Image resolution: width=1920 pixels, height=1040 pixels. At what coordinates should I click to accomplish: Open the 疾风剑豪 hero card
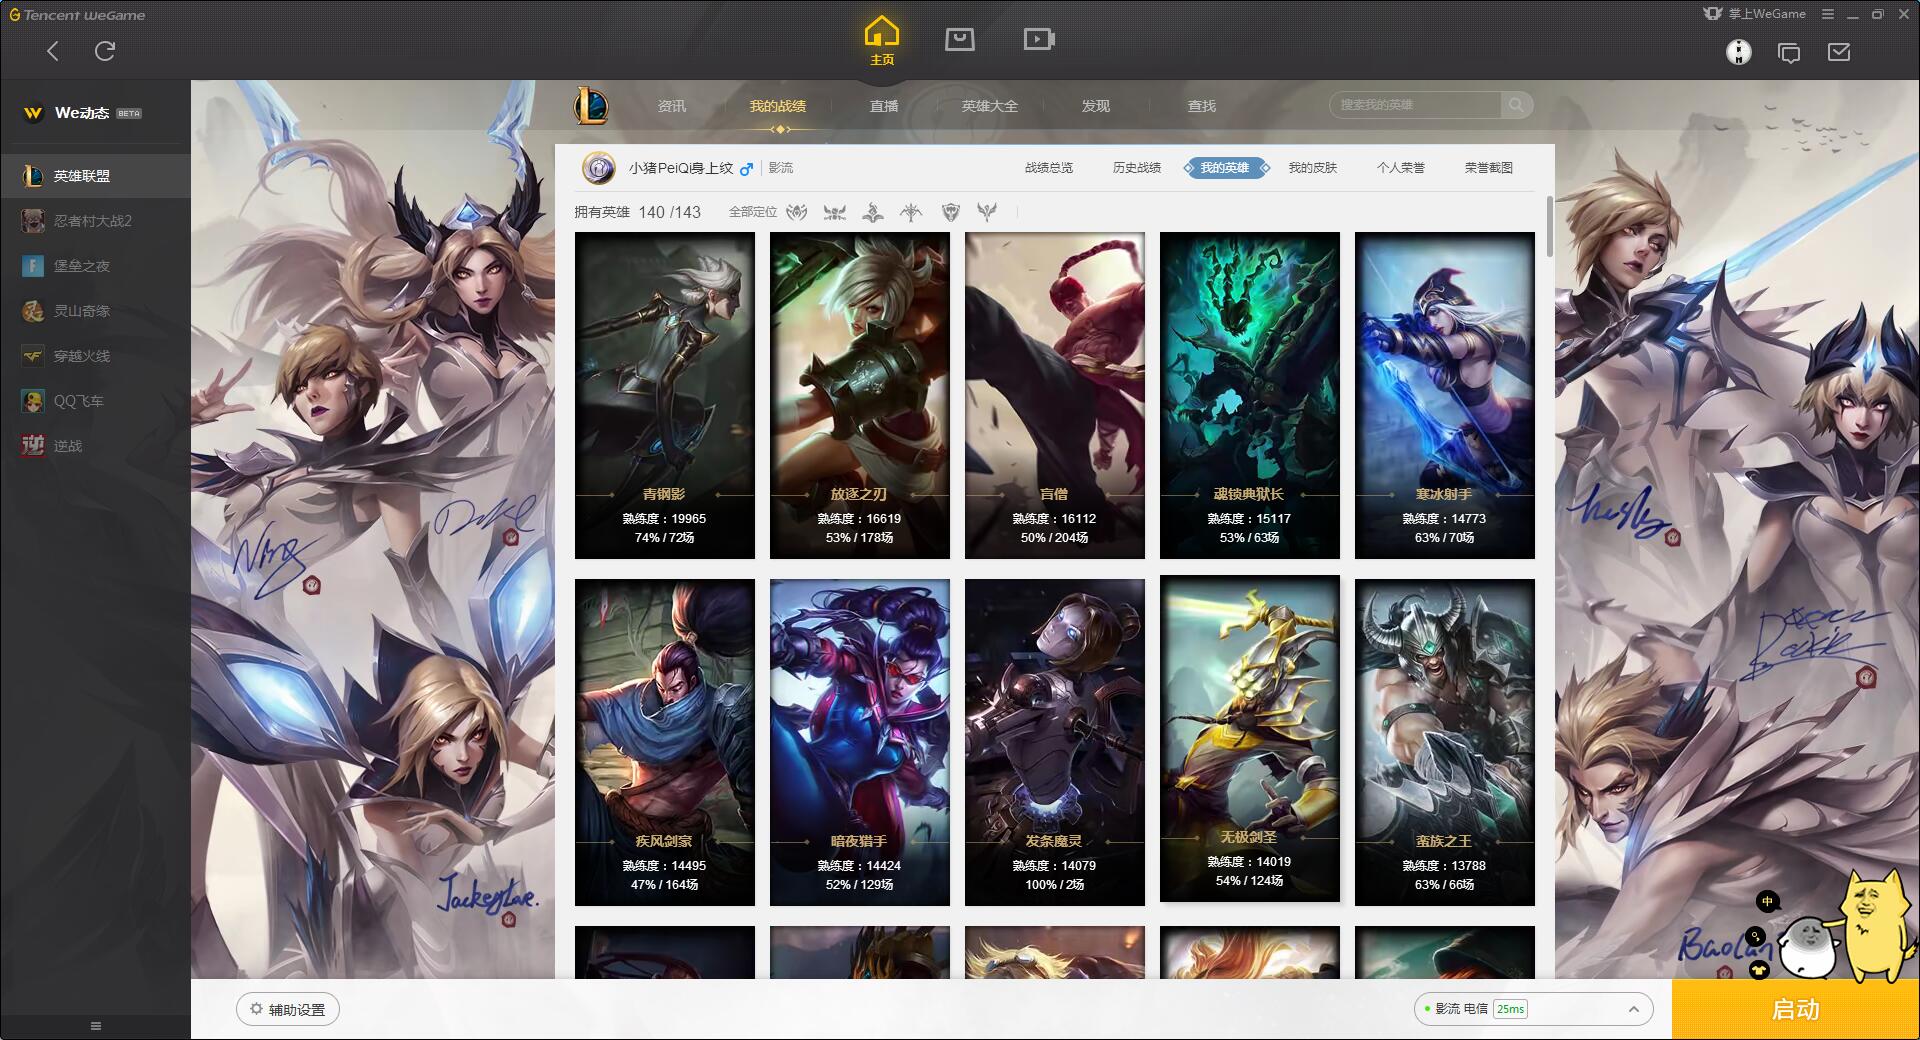point(665,742)
